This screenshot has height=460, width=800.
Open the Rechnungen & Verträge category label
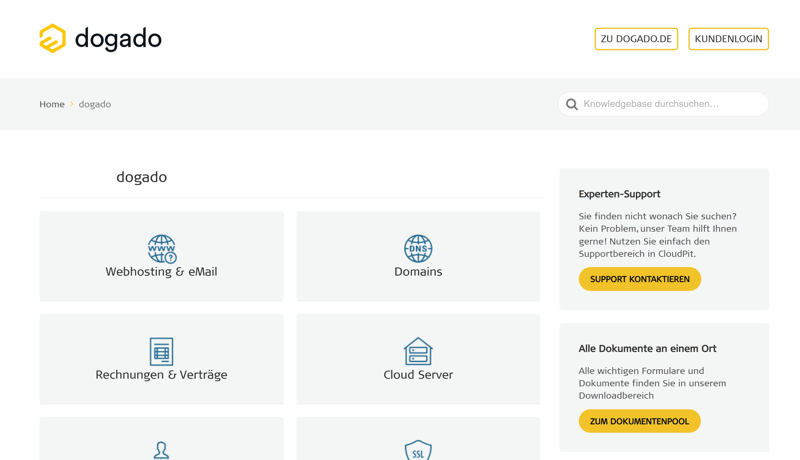161,375
